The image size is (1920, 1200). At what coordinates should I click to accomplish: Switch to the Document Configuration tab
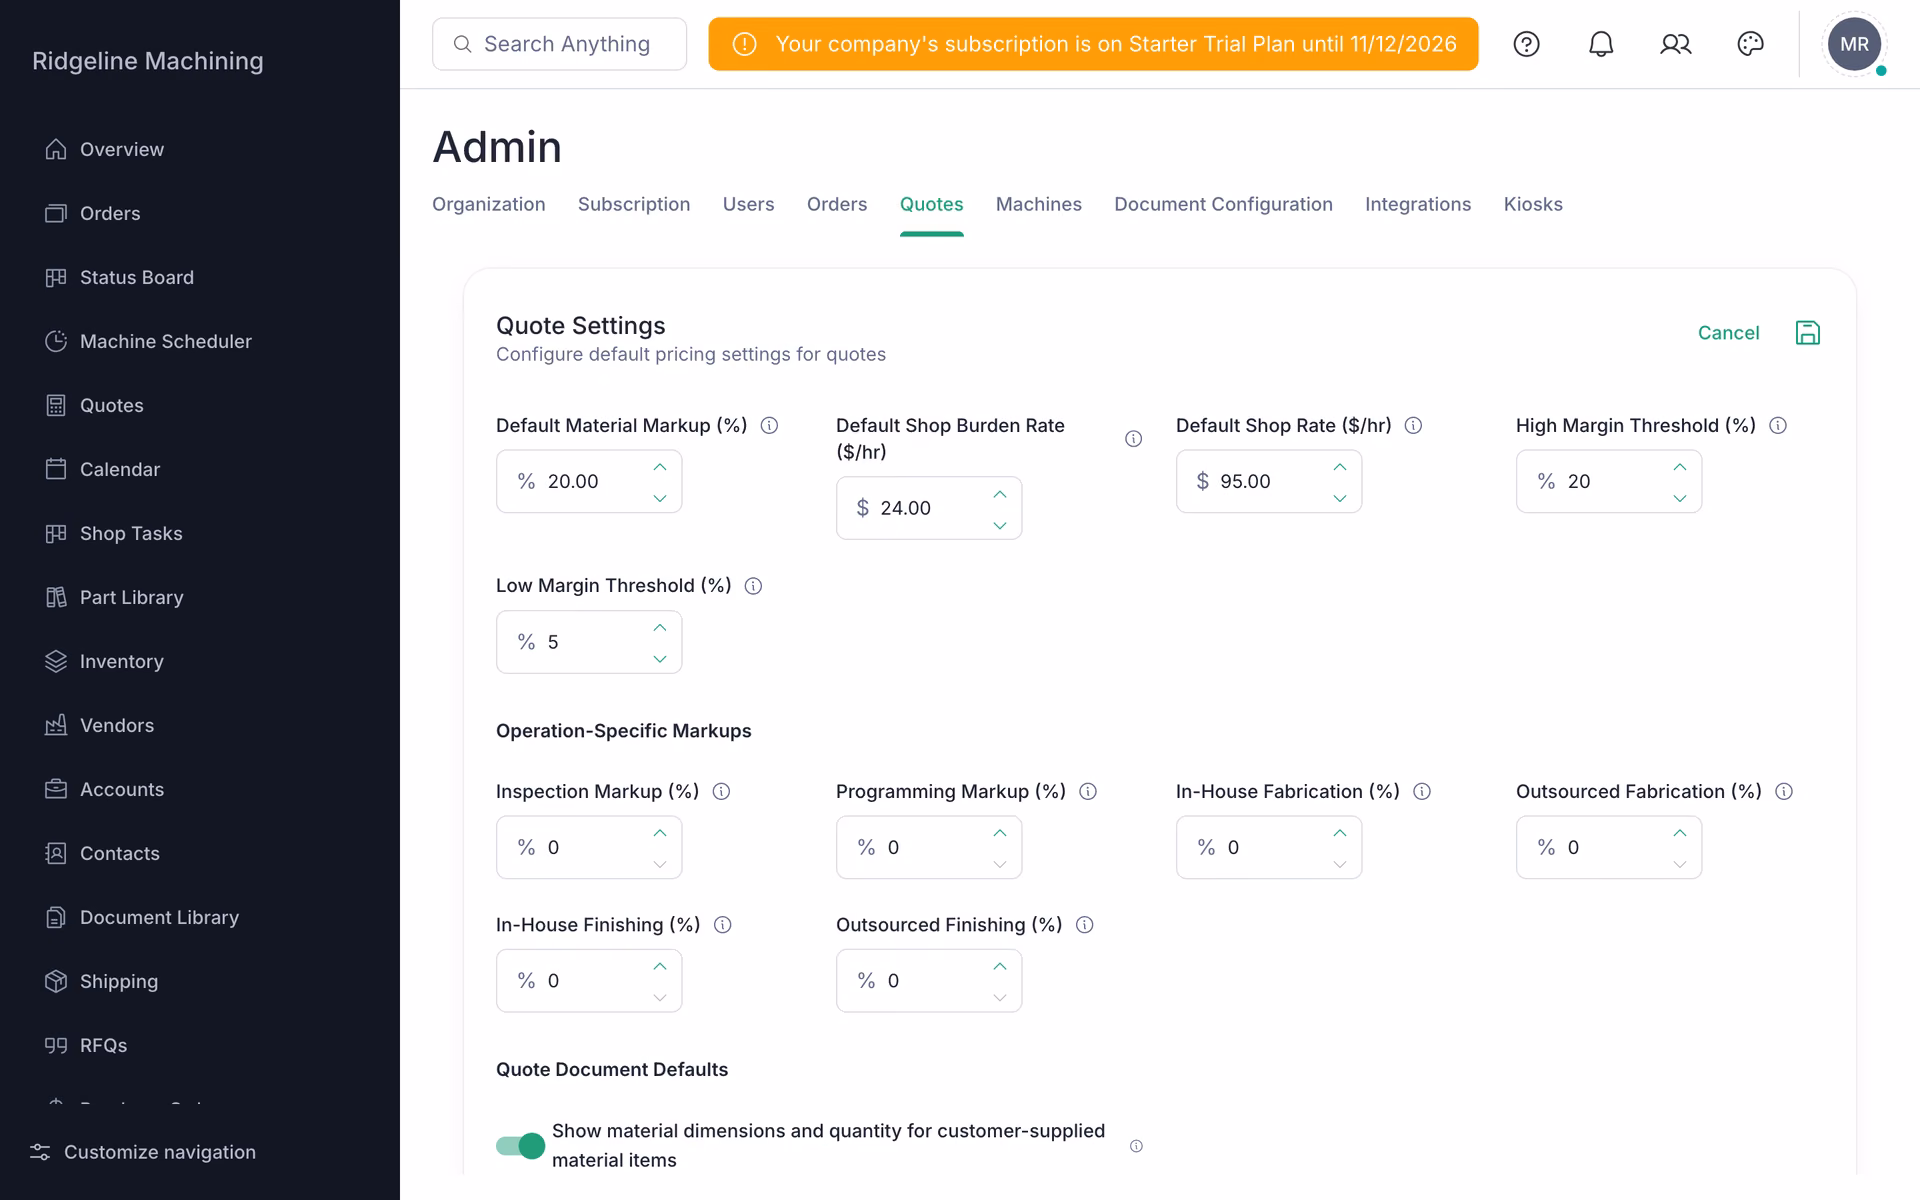tap(1223, 204)
